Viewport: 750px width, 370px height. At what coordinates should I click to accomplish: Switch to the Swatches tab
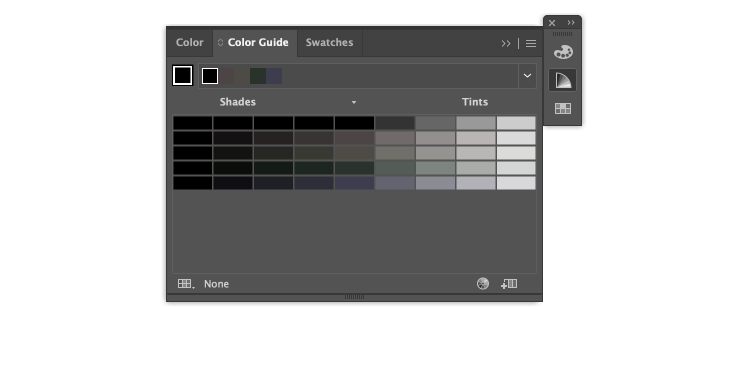click(x=330, y=43)
